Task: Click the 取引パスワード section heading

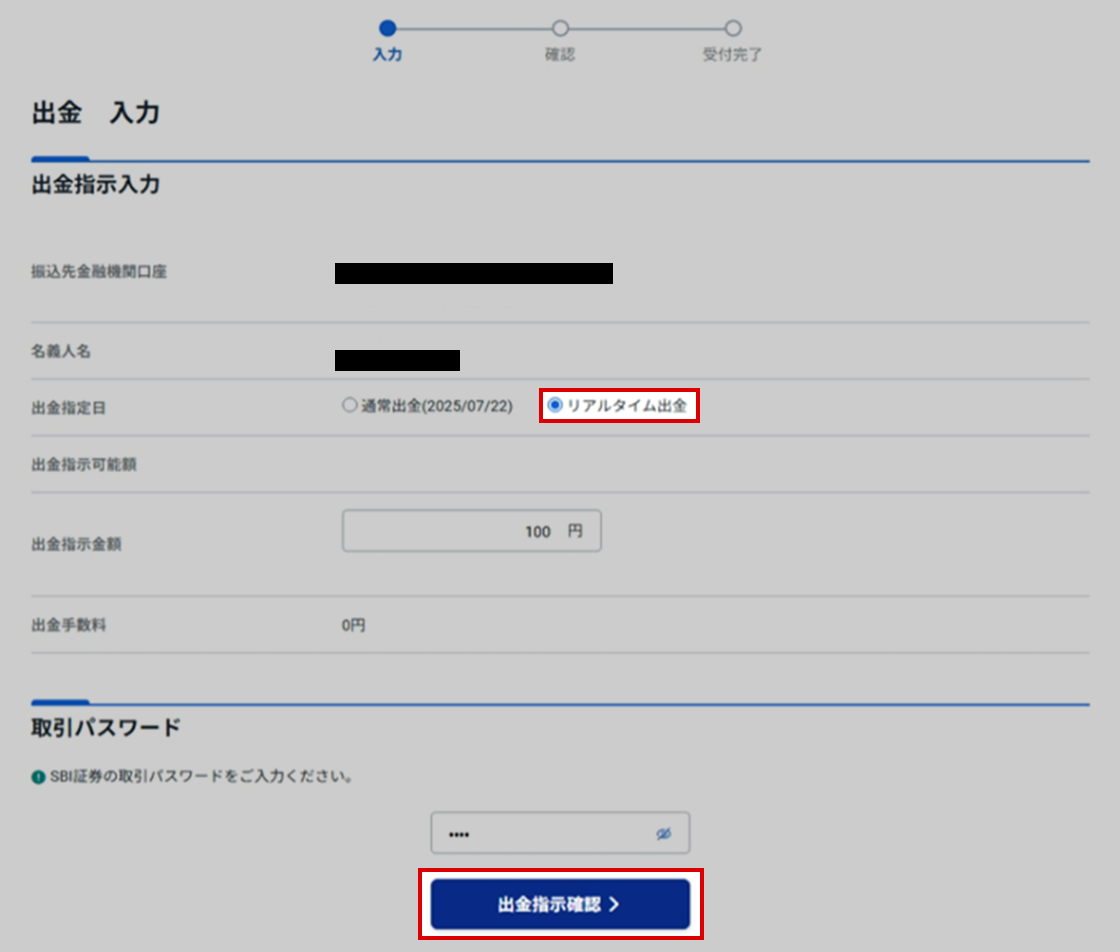Action: (x=106, y=728)
